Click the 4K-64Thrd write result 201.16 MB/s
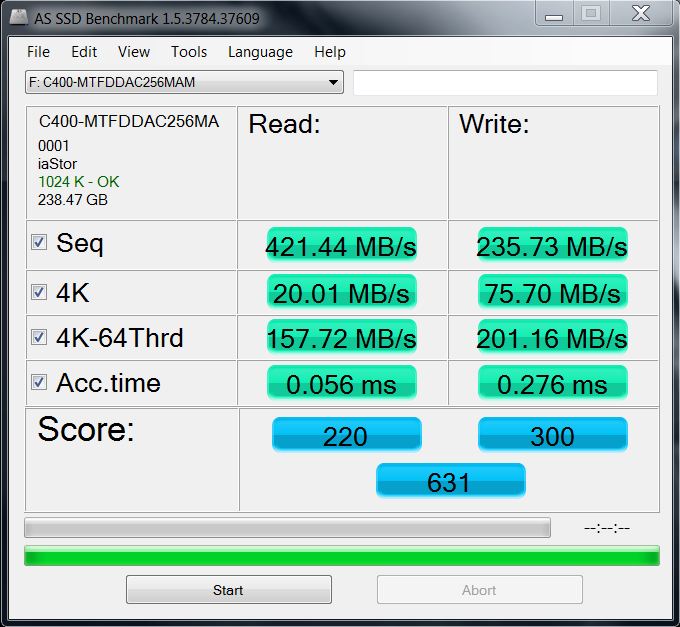The height and width of the screenshot is (627, 680). 552,337
